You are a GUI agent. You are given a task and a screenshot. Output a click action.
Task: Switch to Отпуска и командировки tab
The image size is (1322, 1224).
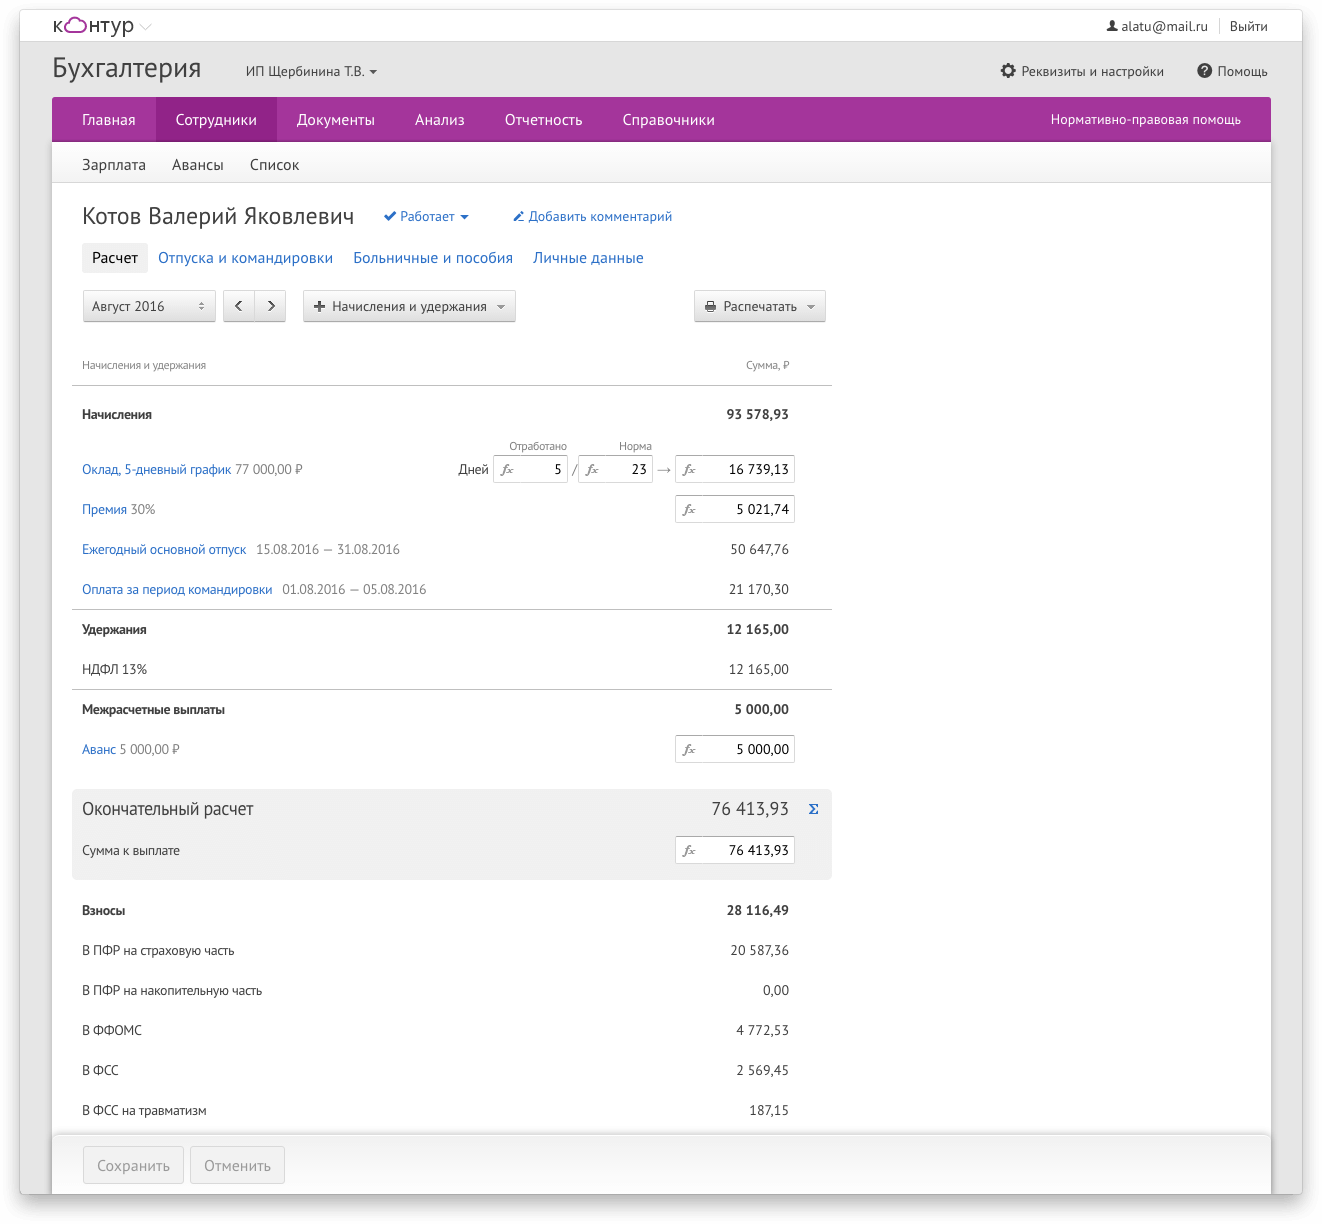click(x=245, y=258)
